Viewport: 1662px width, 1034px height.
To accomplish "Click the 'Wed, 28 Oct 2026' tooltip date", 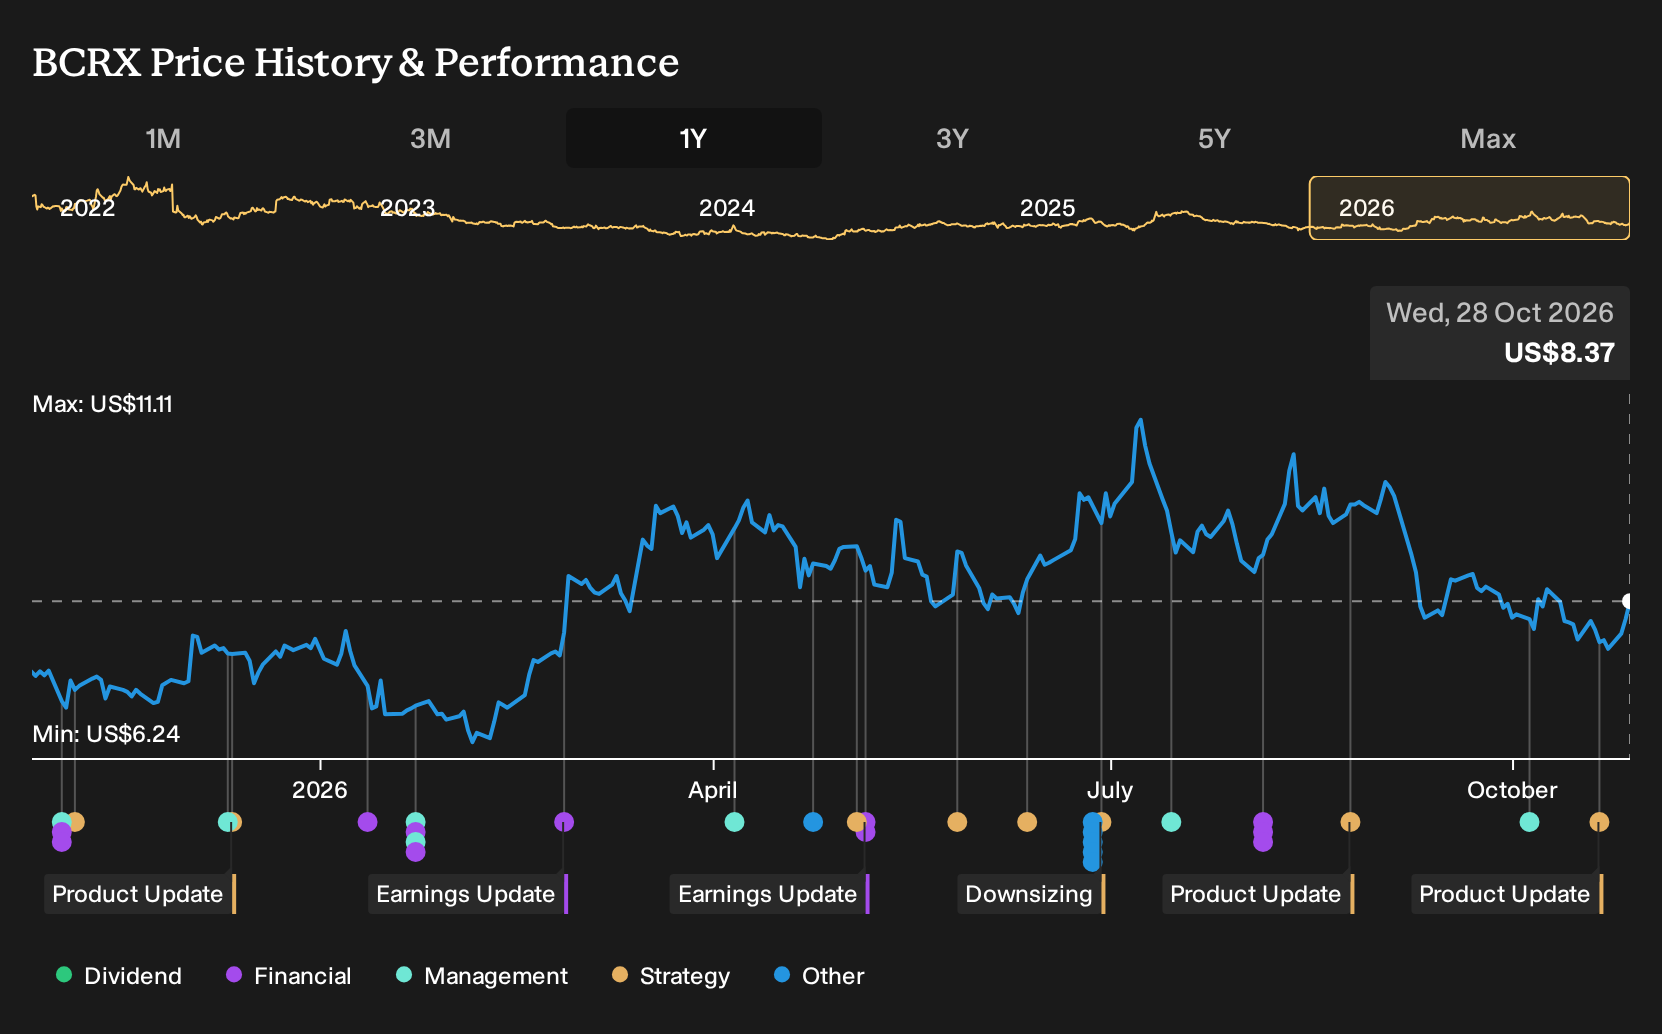I will [1500, 313].
